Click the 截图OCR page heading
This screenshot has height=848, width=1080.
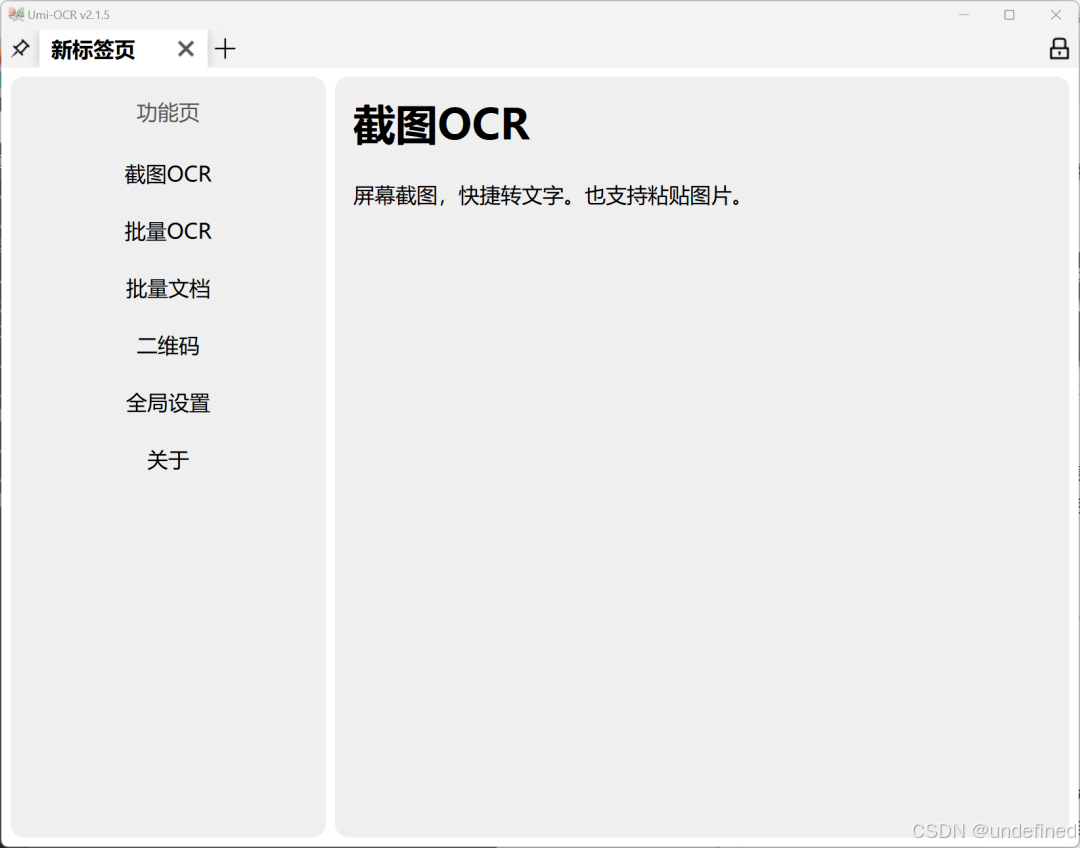pos(442,124)
